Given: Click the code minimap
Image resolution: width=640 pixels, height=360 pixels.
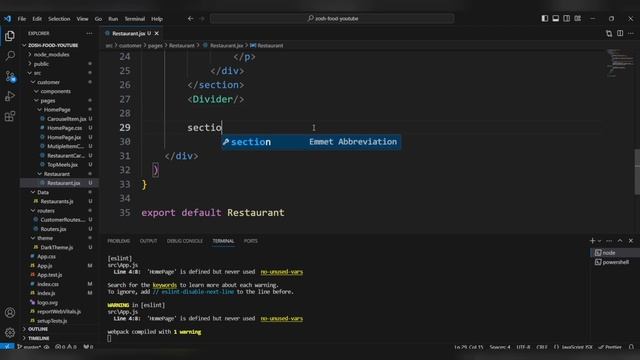Looking at the screenshot, I should [620, 63].
